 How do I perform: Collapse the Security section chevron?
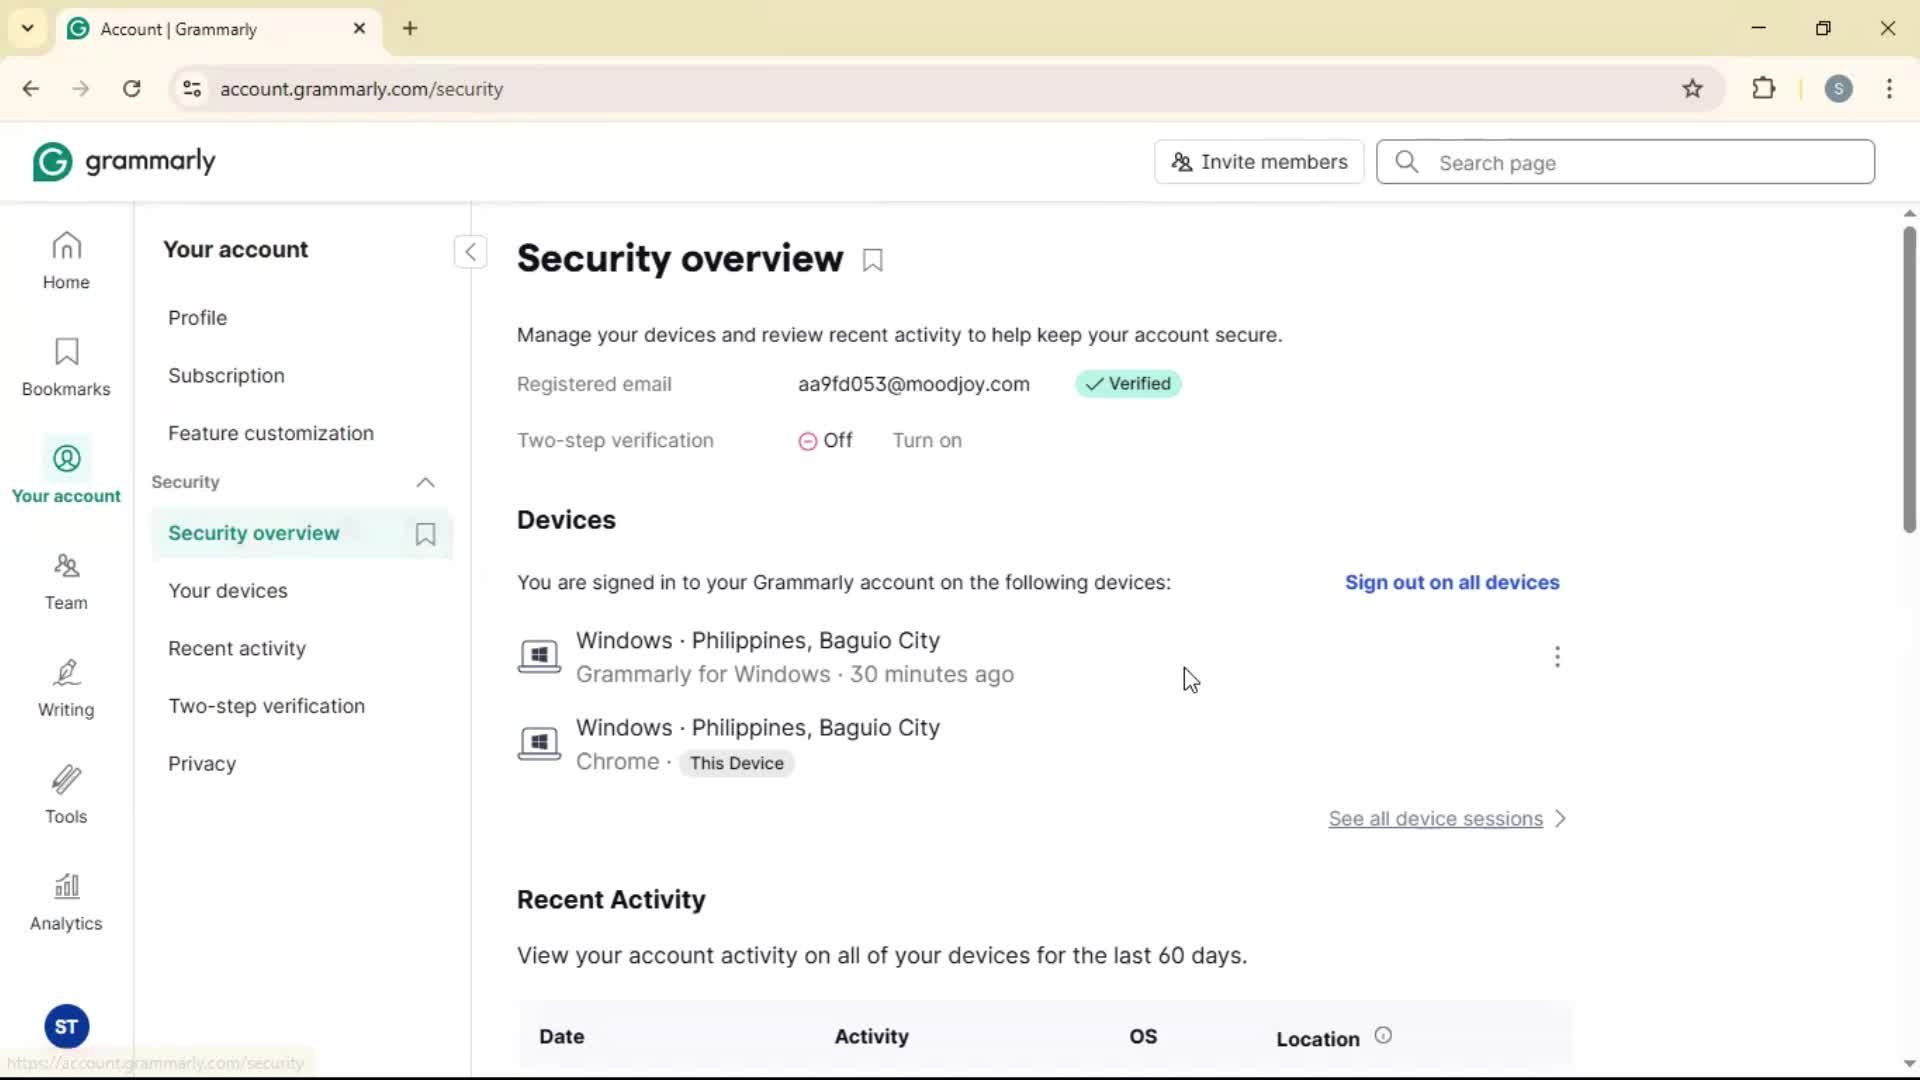pyautogui.click(x=425, y=482)
